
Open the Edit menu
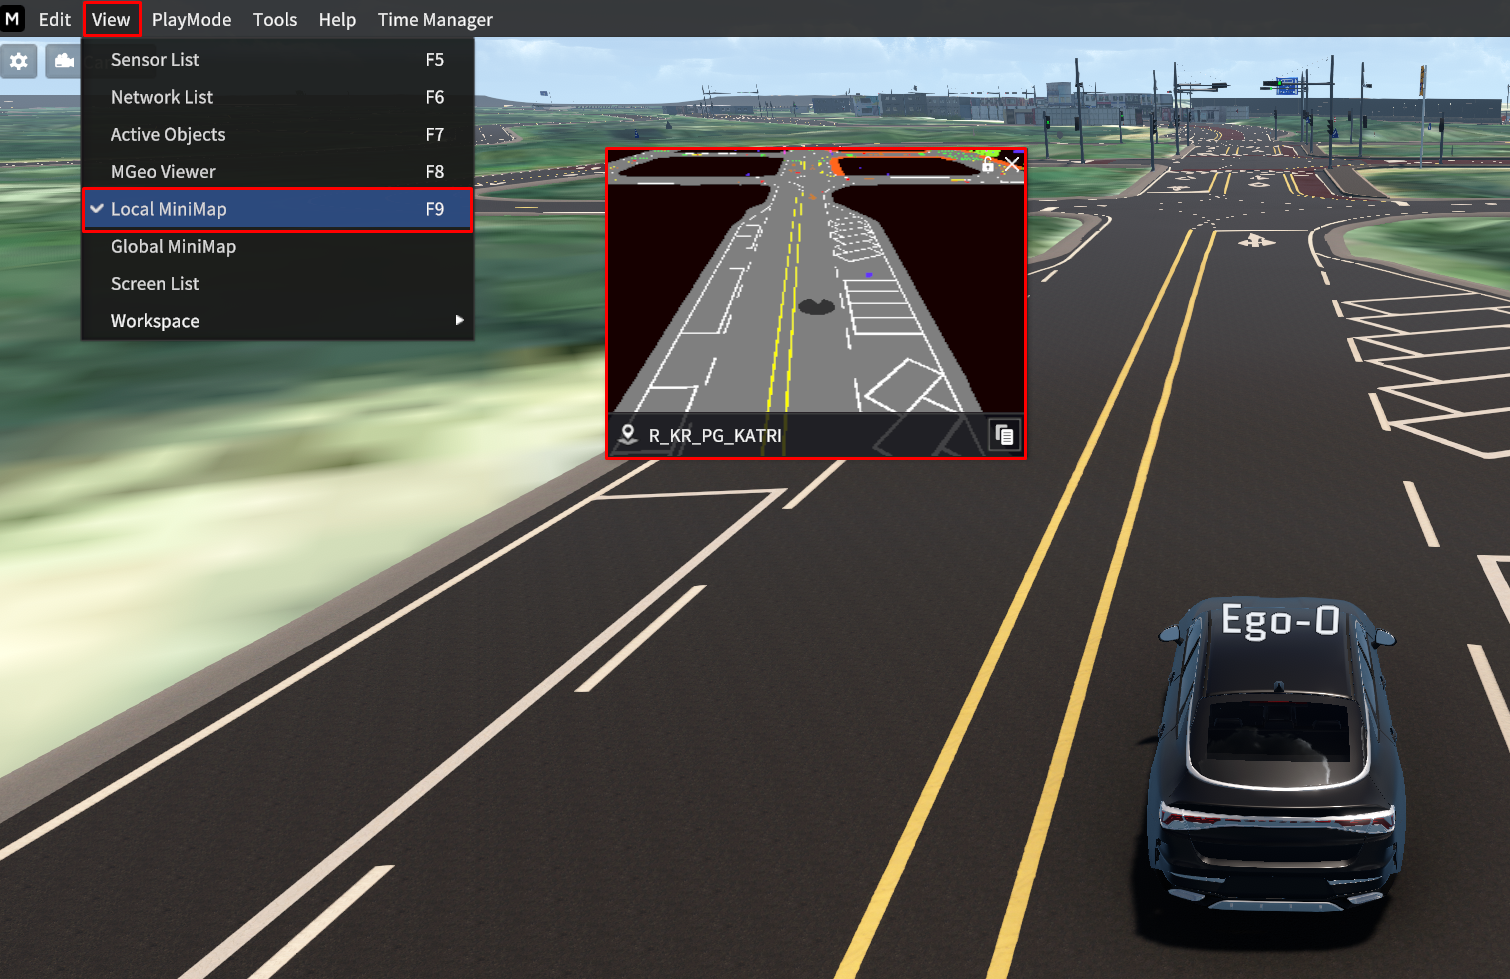55,19
